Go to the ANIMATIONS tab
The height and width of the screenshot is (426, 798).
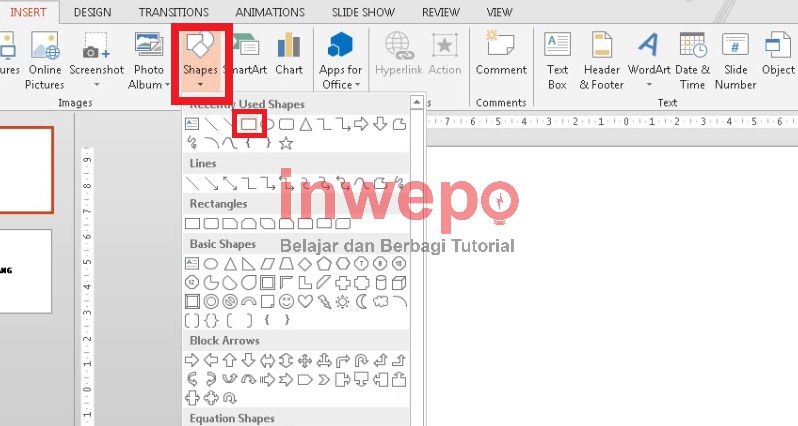(270, 12)
